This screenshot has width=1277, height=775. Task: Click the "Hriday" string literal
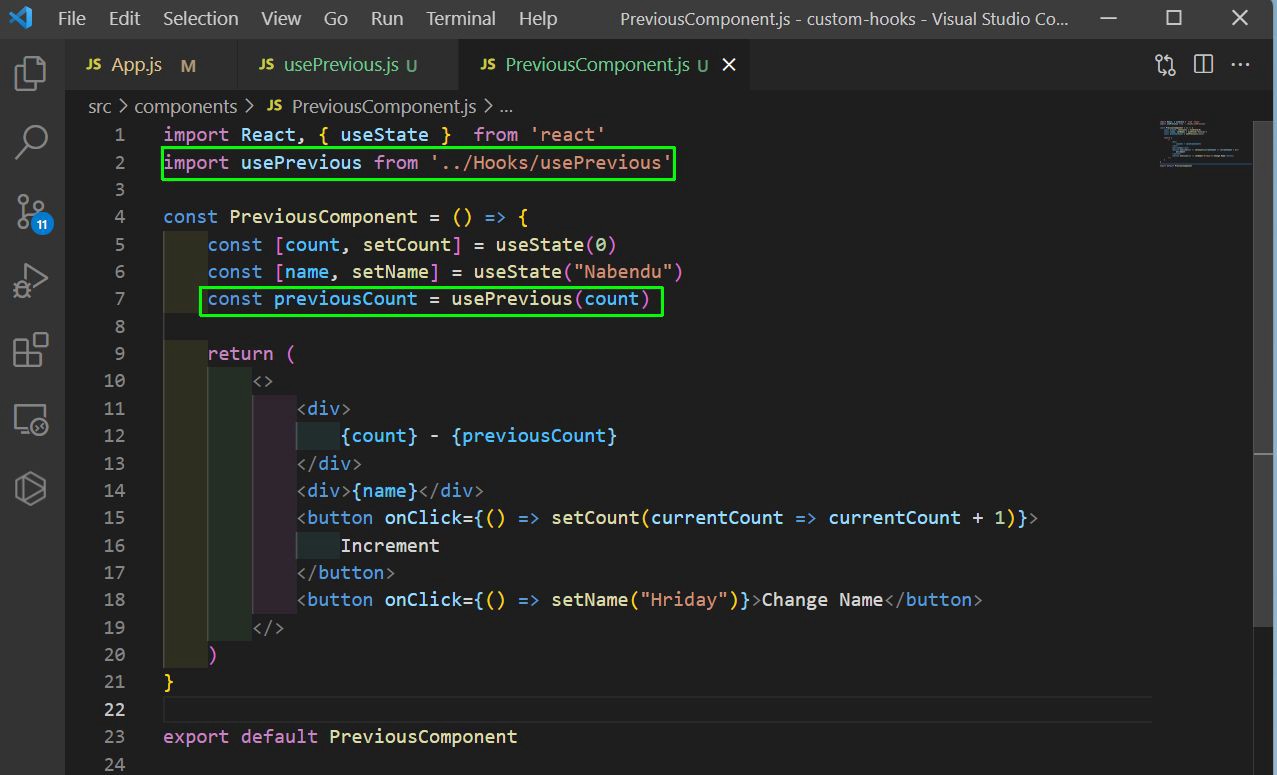(683, 600)
